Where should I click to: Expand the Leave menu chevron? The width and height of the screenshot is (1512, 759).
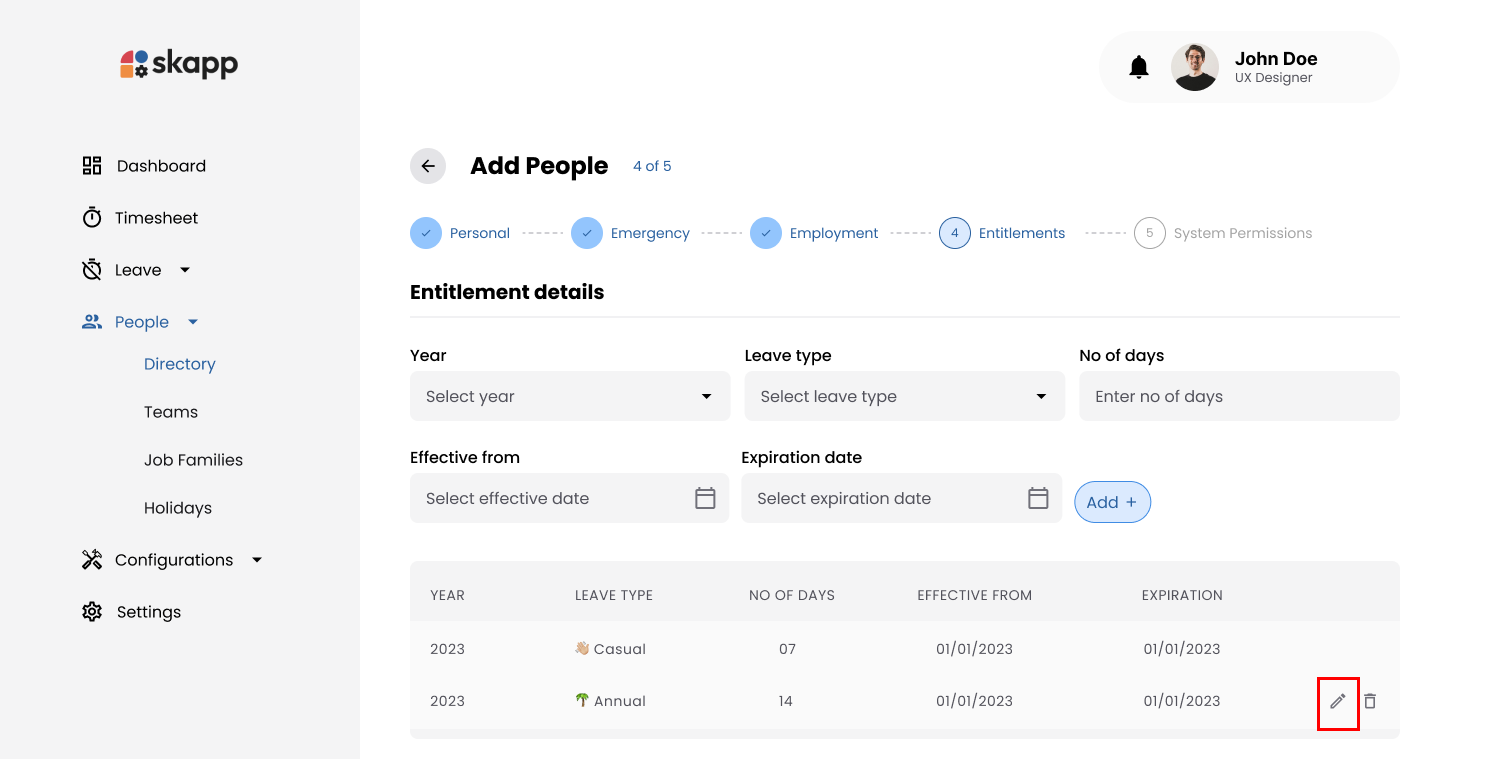tap(184, 269)
